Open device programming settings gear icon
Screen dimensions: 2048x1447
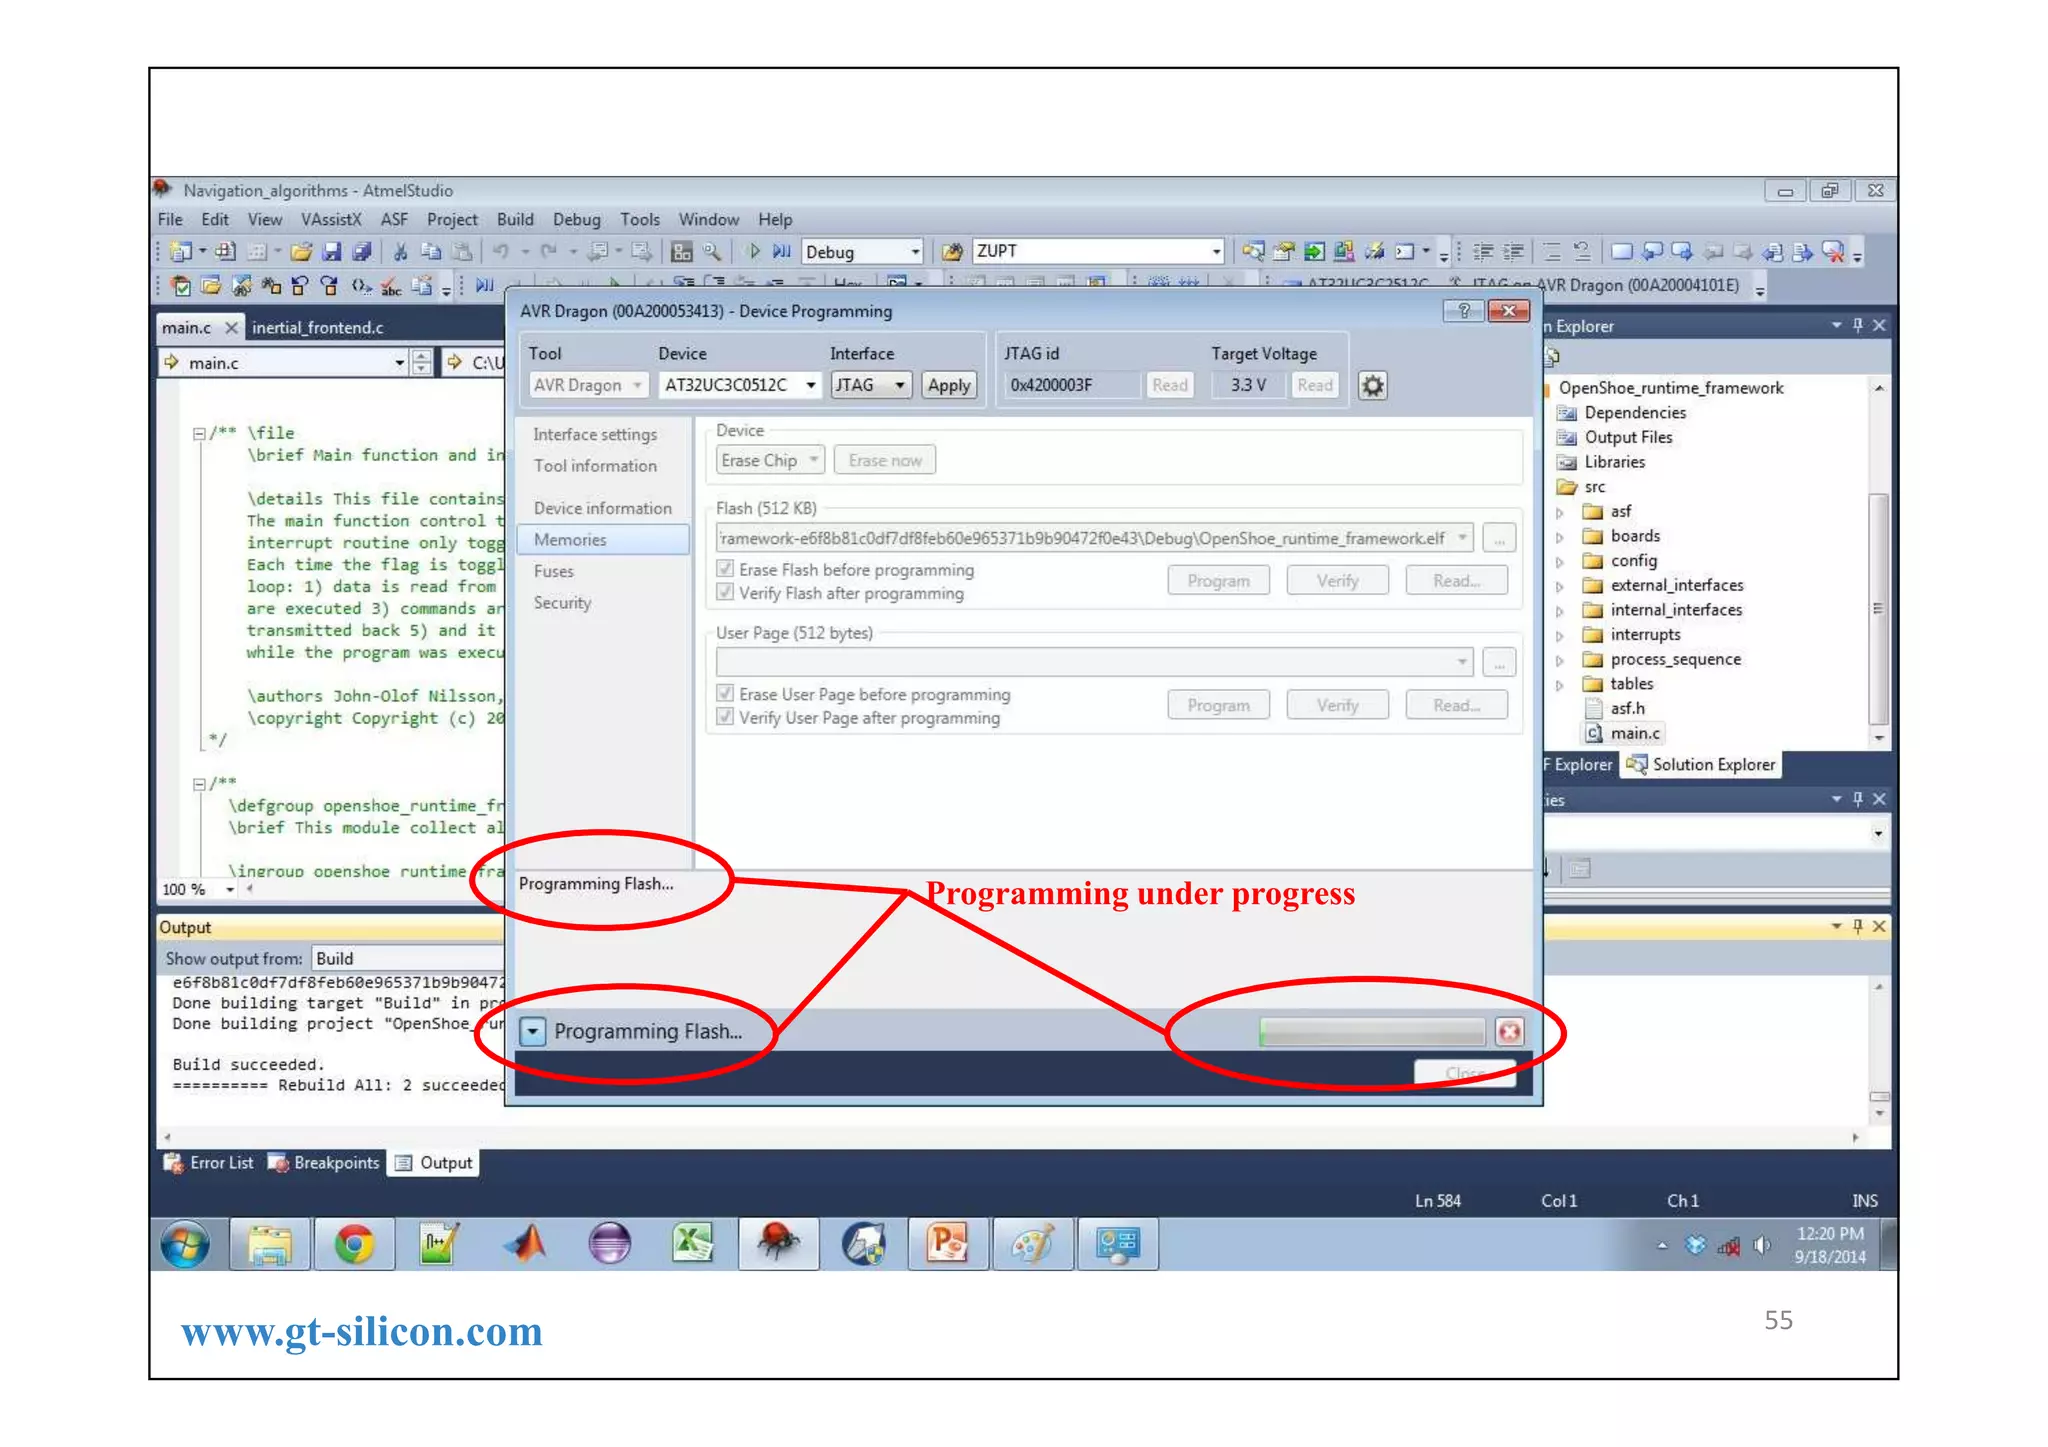pos(1372,385)
